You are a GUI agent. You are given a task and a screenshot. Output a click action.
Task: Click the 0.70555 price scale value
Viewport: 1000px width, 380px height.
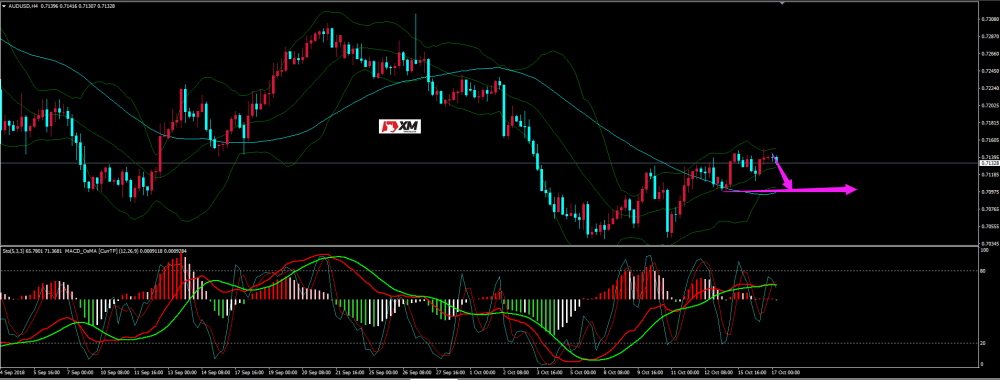(989, 226)
